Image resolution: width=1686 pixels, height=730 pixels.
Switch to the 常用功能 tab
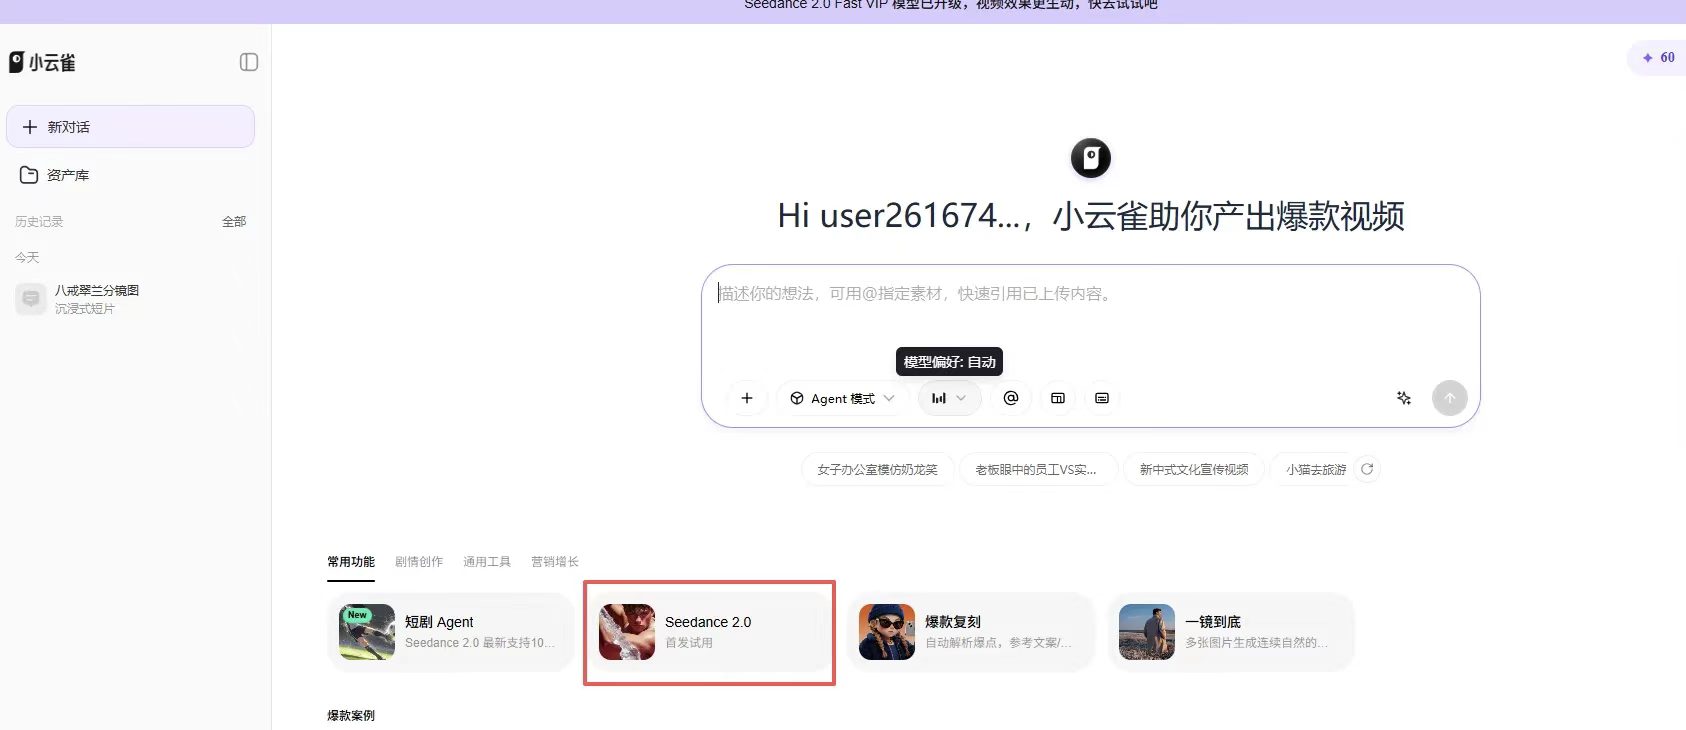tap(351, 562)
